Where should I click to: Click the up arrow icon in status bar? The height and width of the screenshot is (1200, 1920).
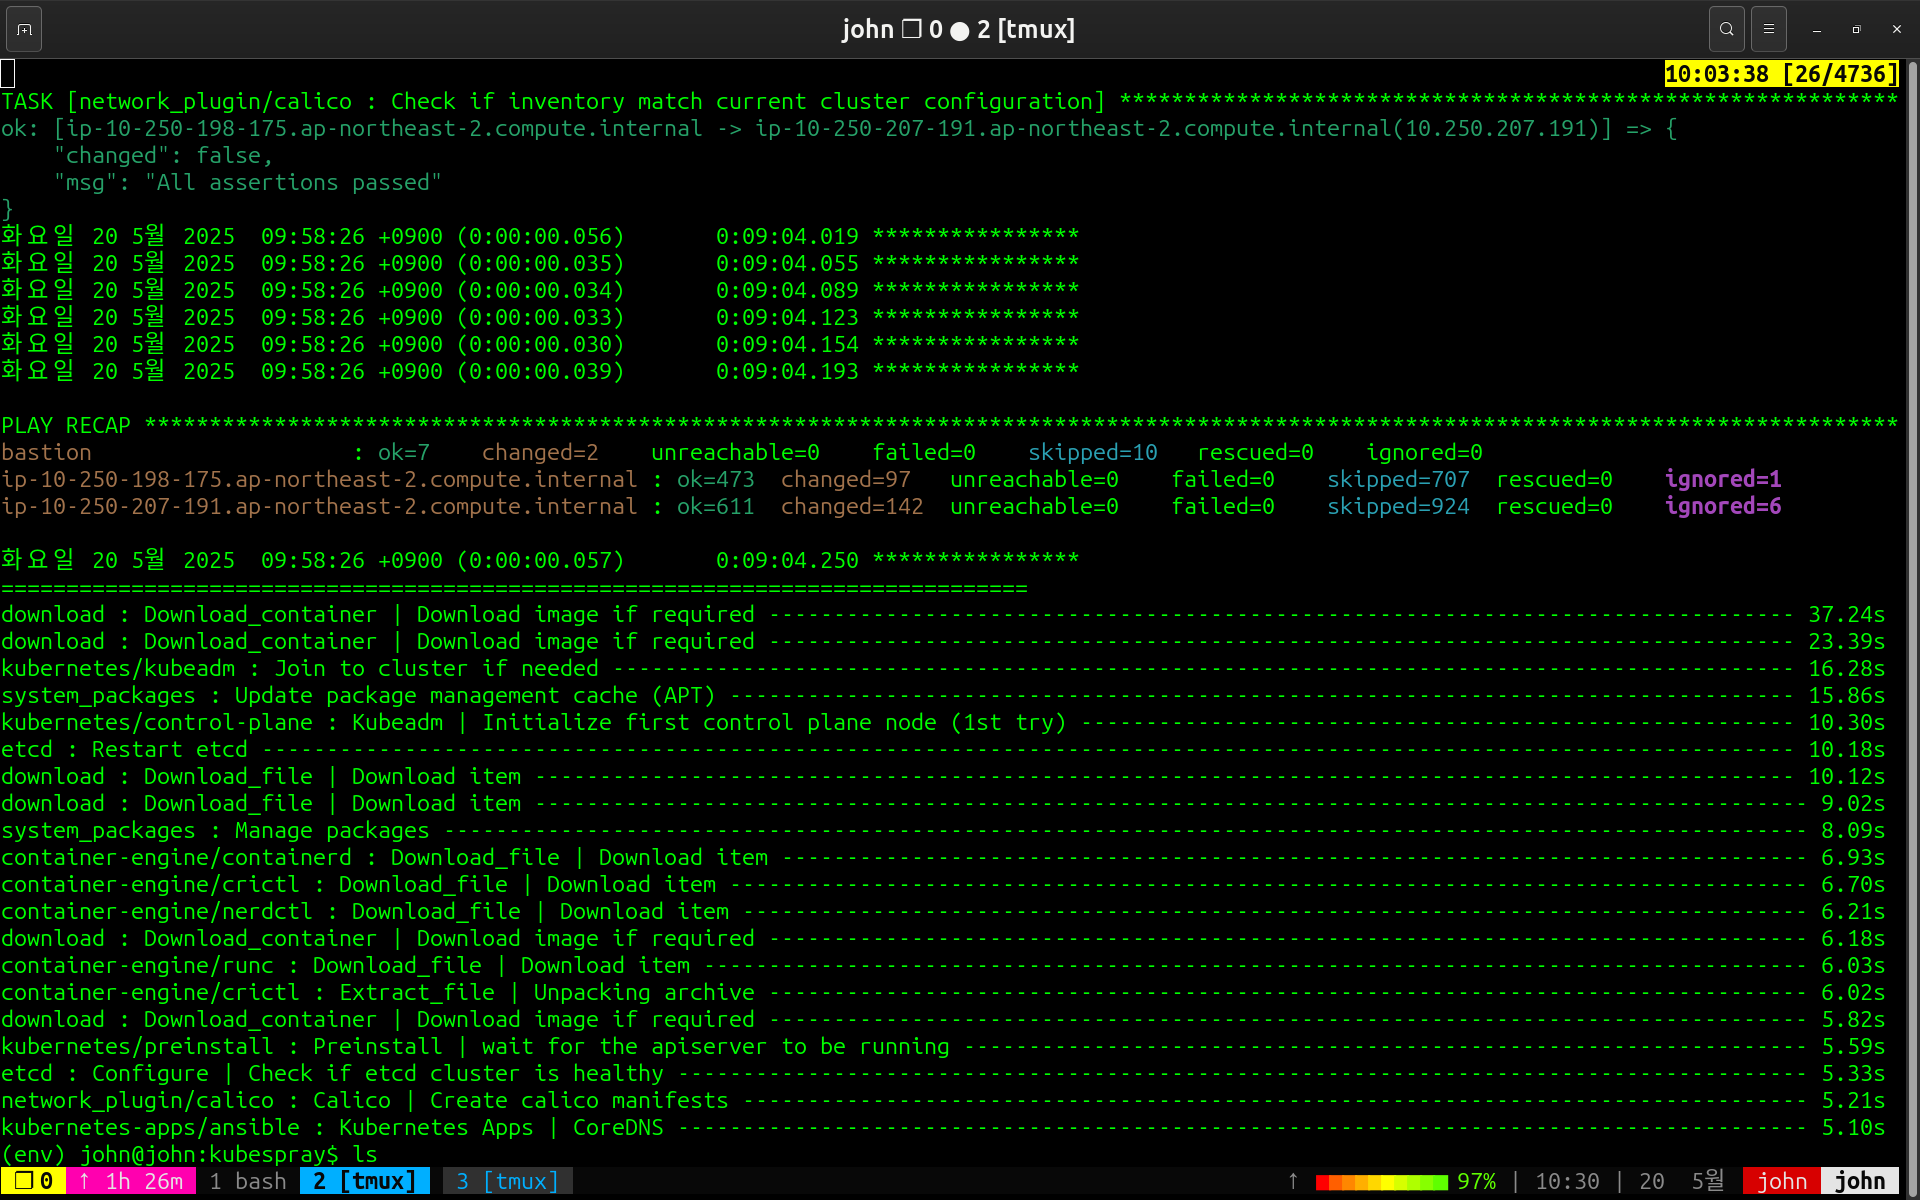(x=1293, y=1181)
